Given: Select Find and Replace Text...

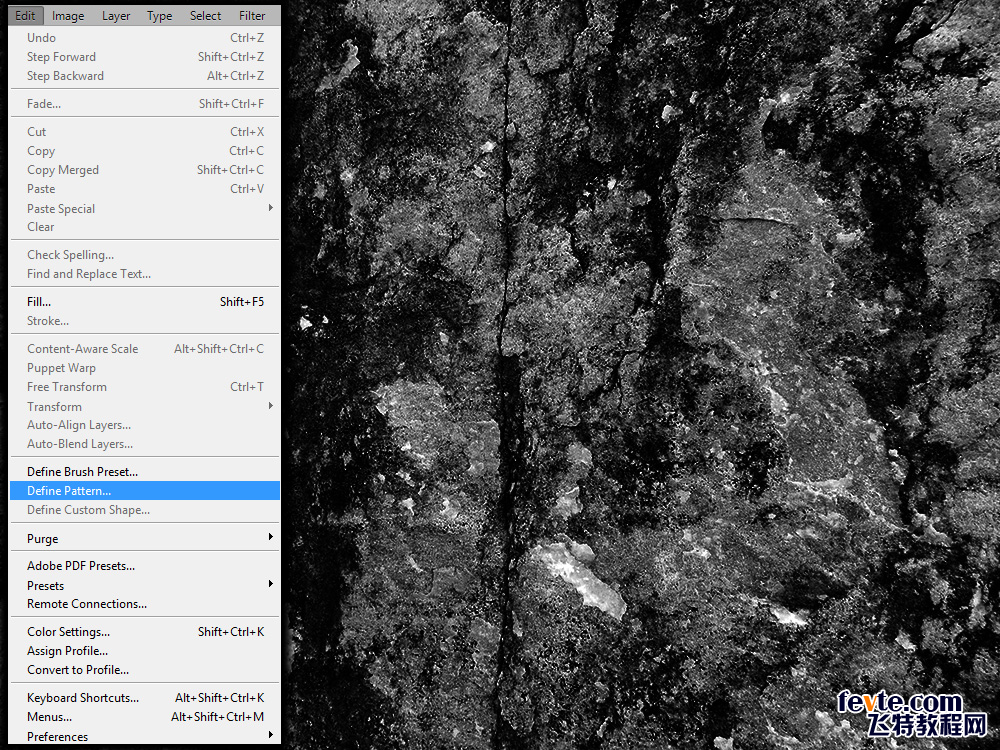Looking at the screenshot, I should tap(145, 274).
